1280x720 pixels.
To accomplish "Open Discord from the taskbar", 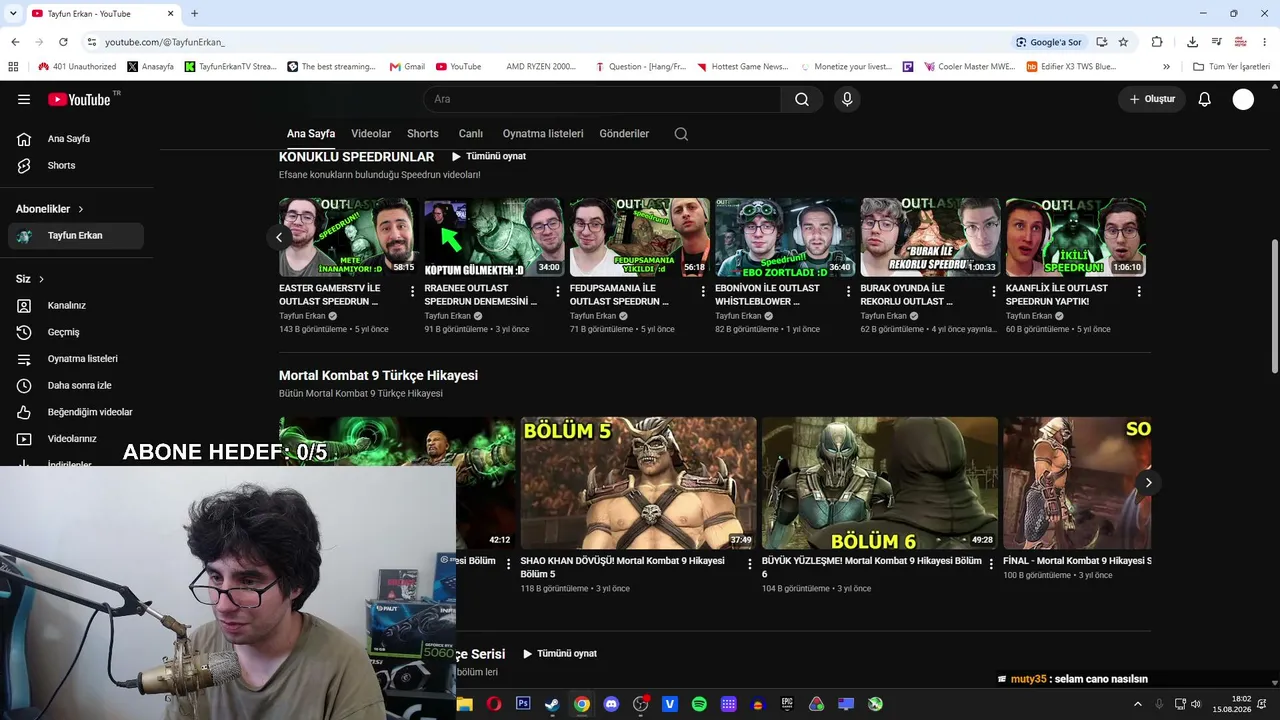I will pos(611,704).
